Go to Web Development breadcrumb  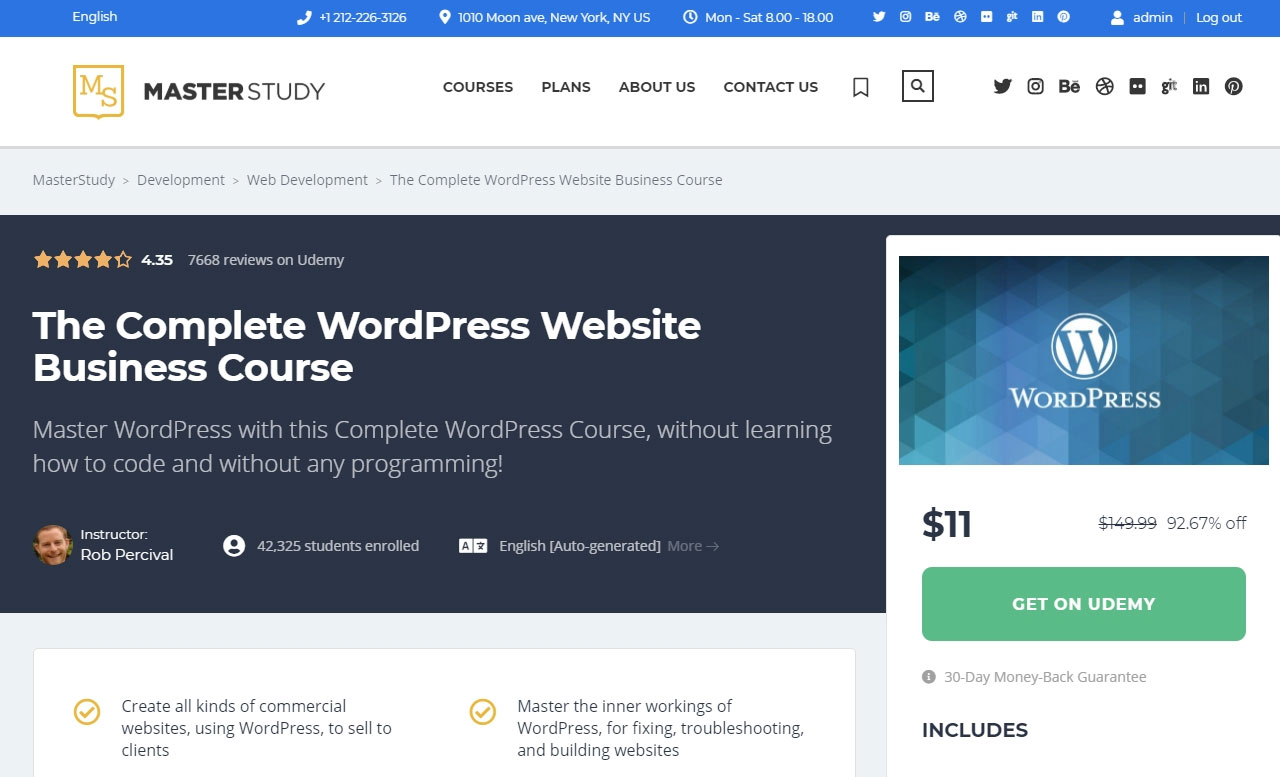[307, 180]
